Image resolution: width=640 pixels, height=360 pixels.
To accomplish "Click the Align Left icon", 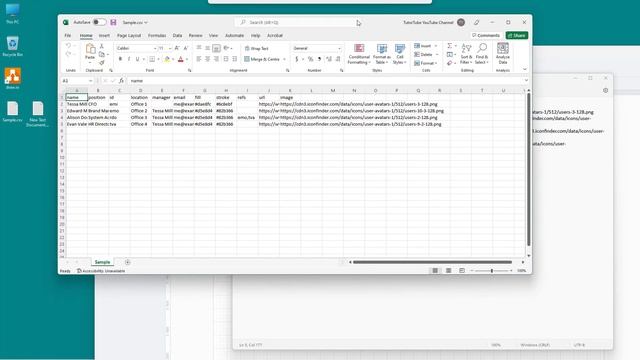I will tap(199, 59).
